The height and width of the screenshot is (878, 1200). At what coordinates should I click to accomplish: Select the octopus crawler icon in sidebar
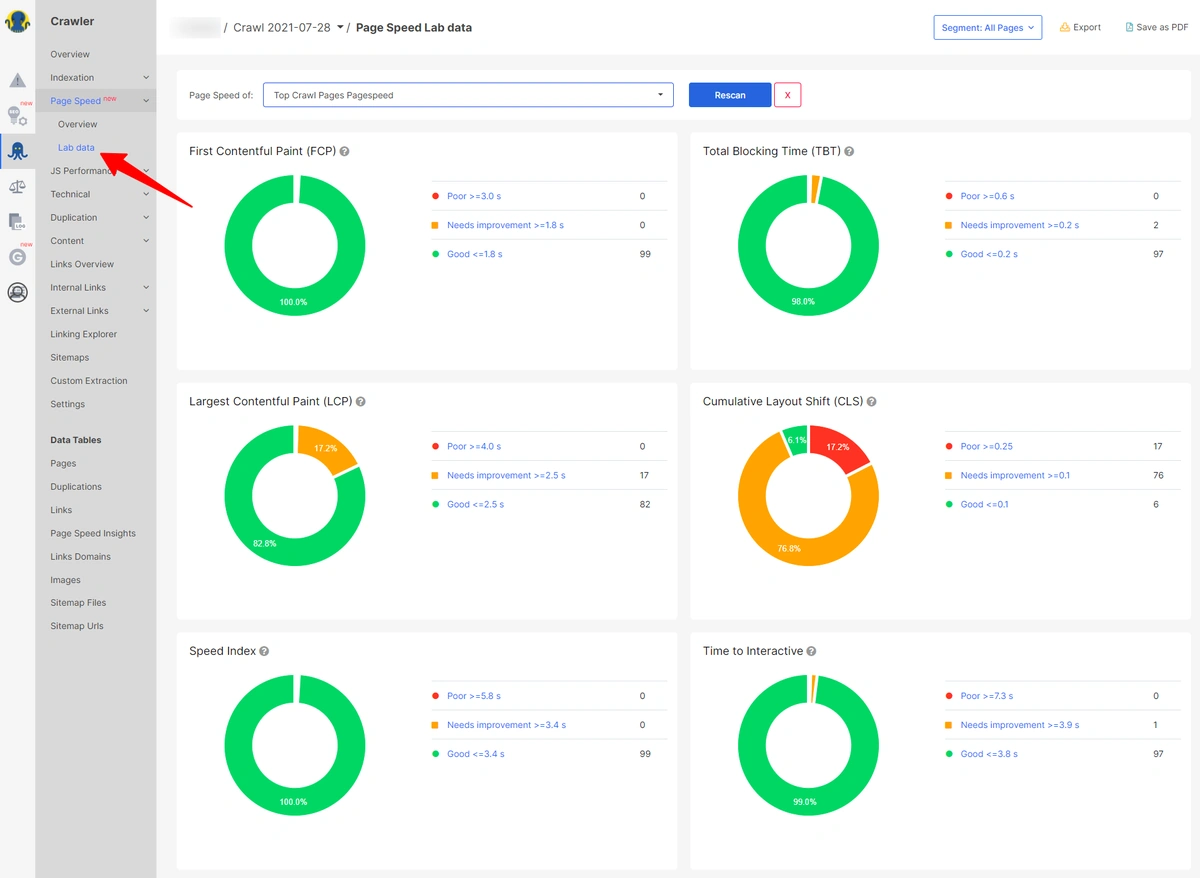coord(17,151)
